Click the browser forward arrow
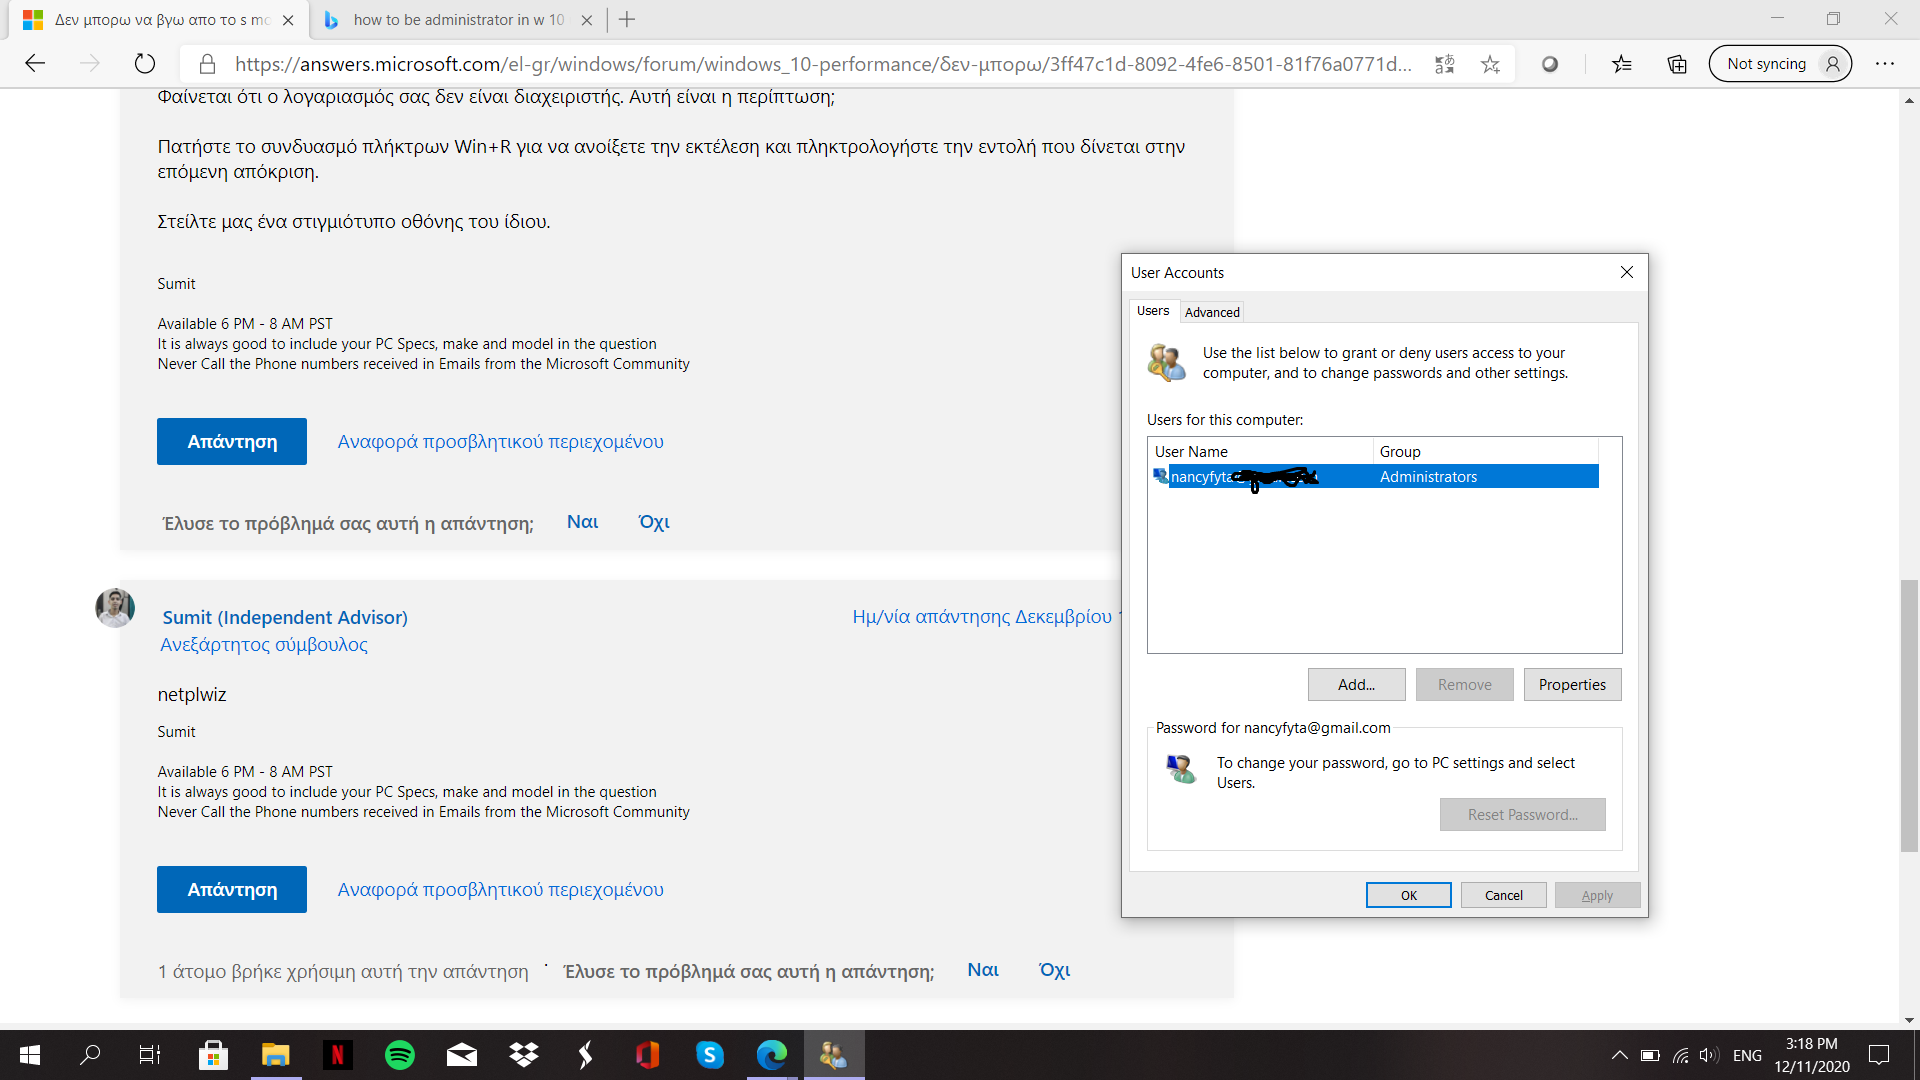This screenshot has width=1920, height=1080. tap(90, 64)
